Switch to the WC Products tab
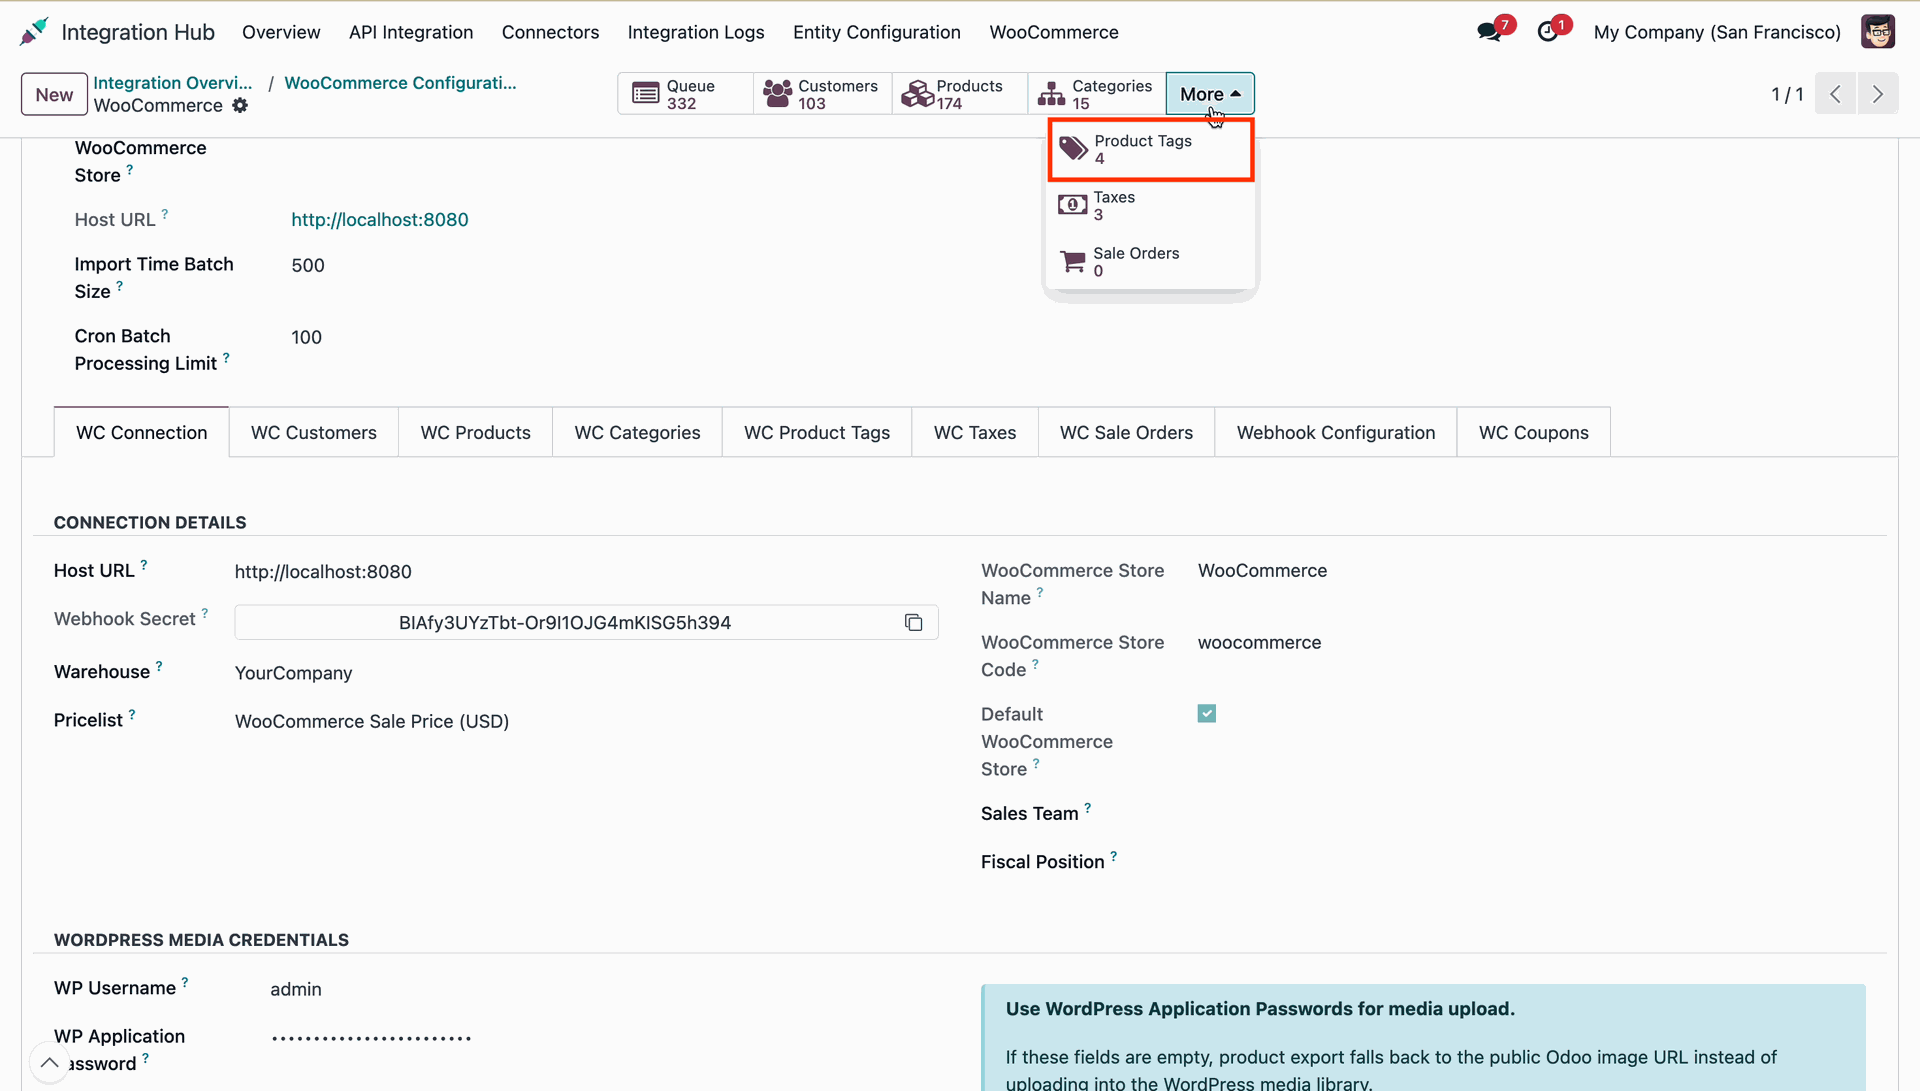This screenshot has height=1091, width=1920. tap(476, 433)
